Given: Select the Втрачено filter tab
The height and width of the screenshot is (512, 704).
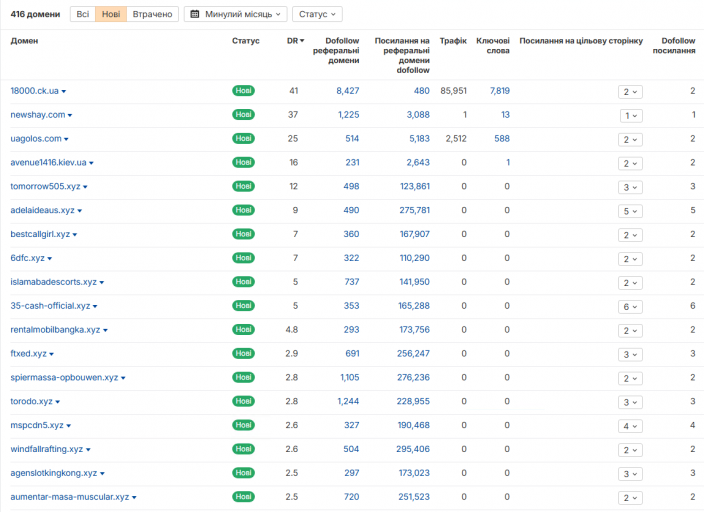Looking at the screenshot, I should (x=153, y=14).
